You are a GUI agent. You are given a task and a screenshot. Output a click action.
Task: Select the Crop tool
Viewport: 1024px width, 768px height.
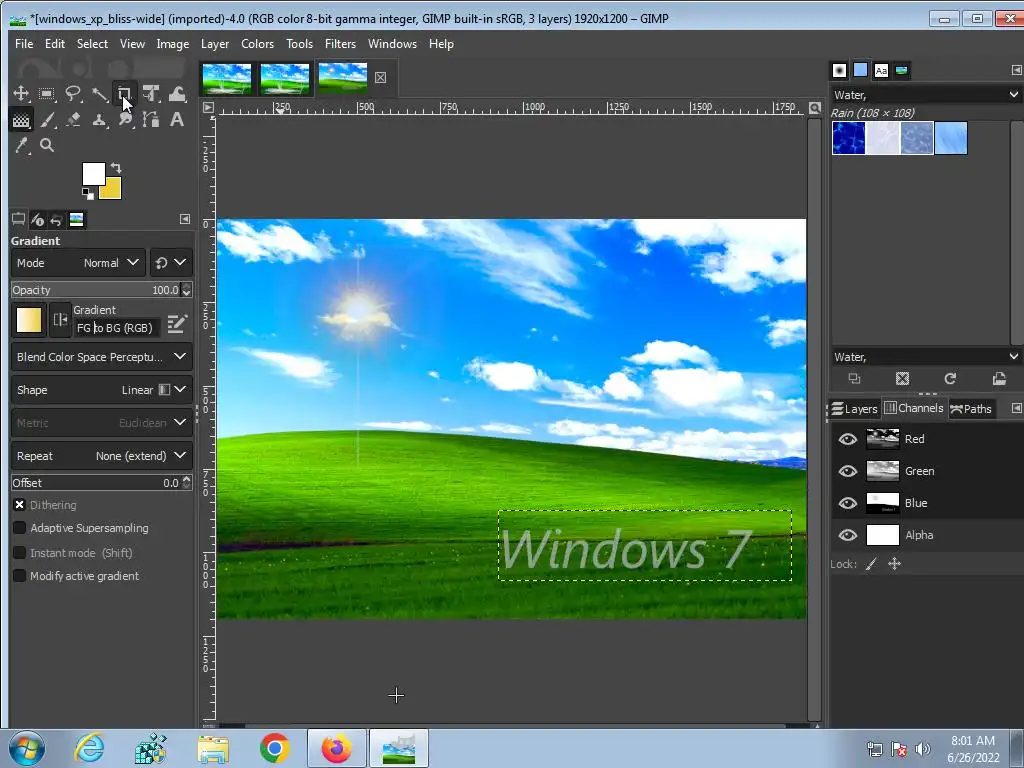[125, 93]
